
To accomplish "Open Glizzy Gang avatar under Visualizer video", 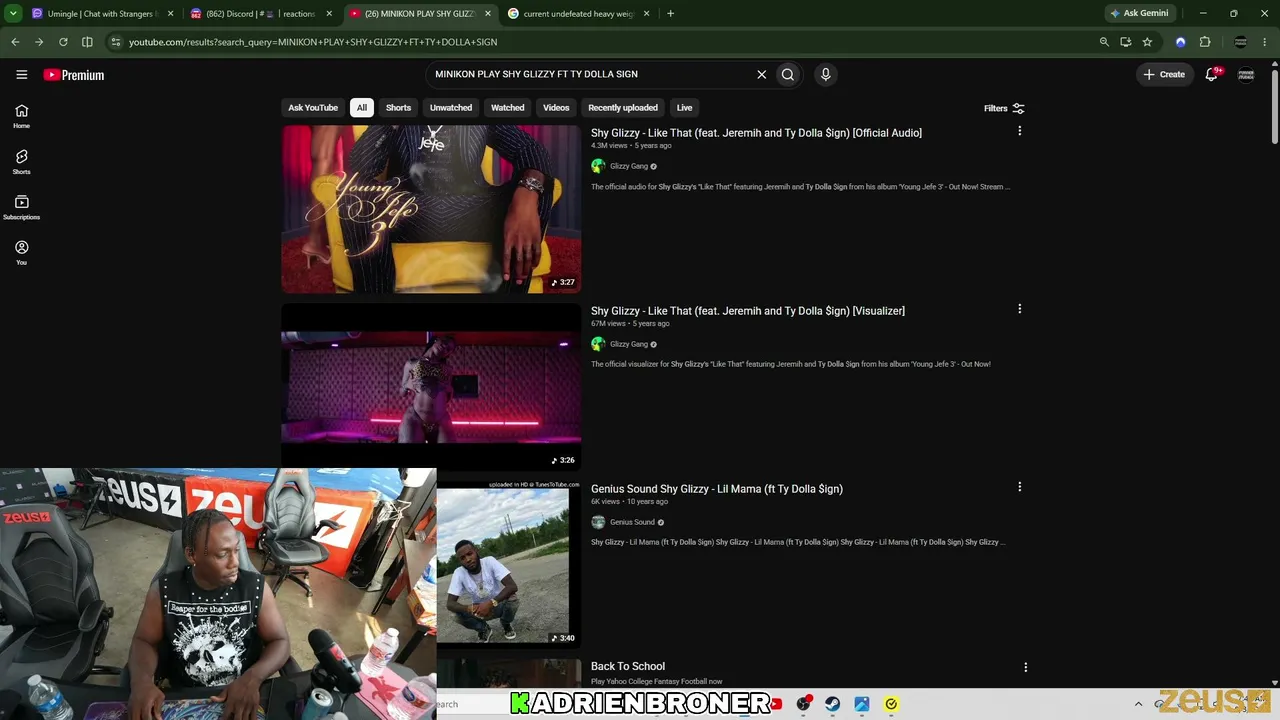I will click(598, 344).
